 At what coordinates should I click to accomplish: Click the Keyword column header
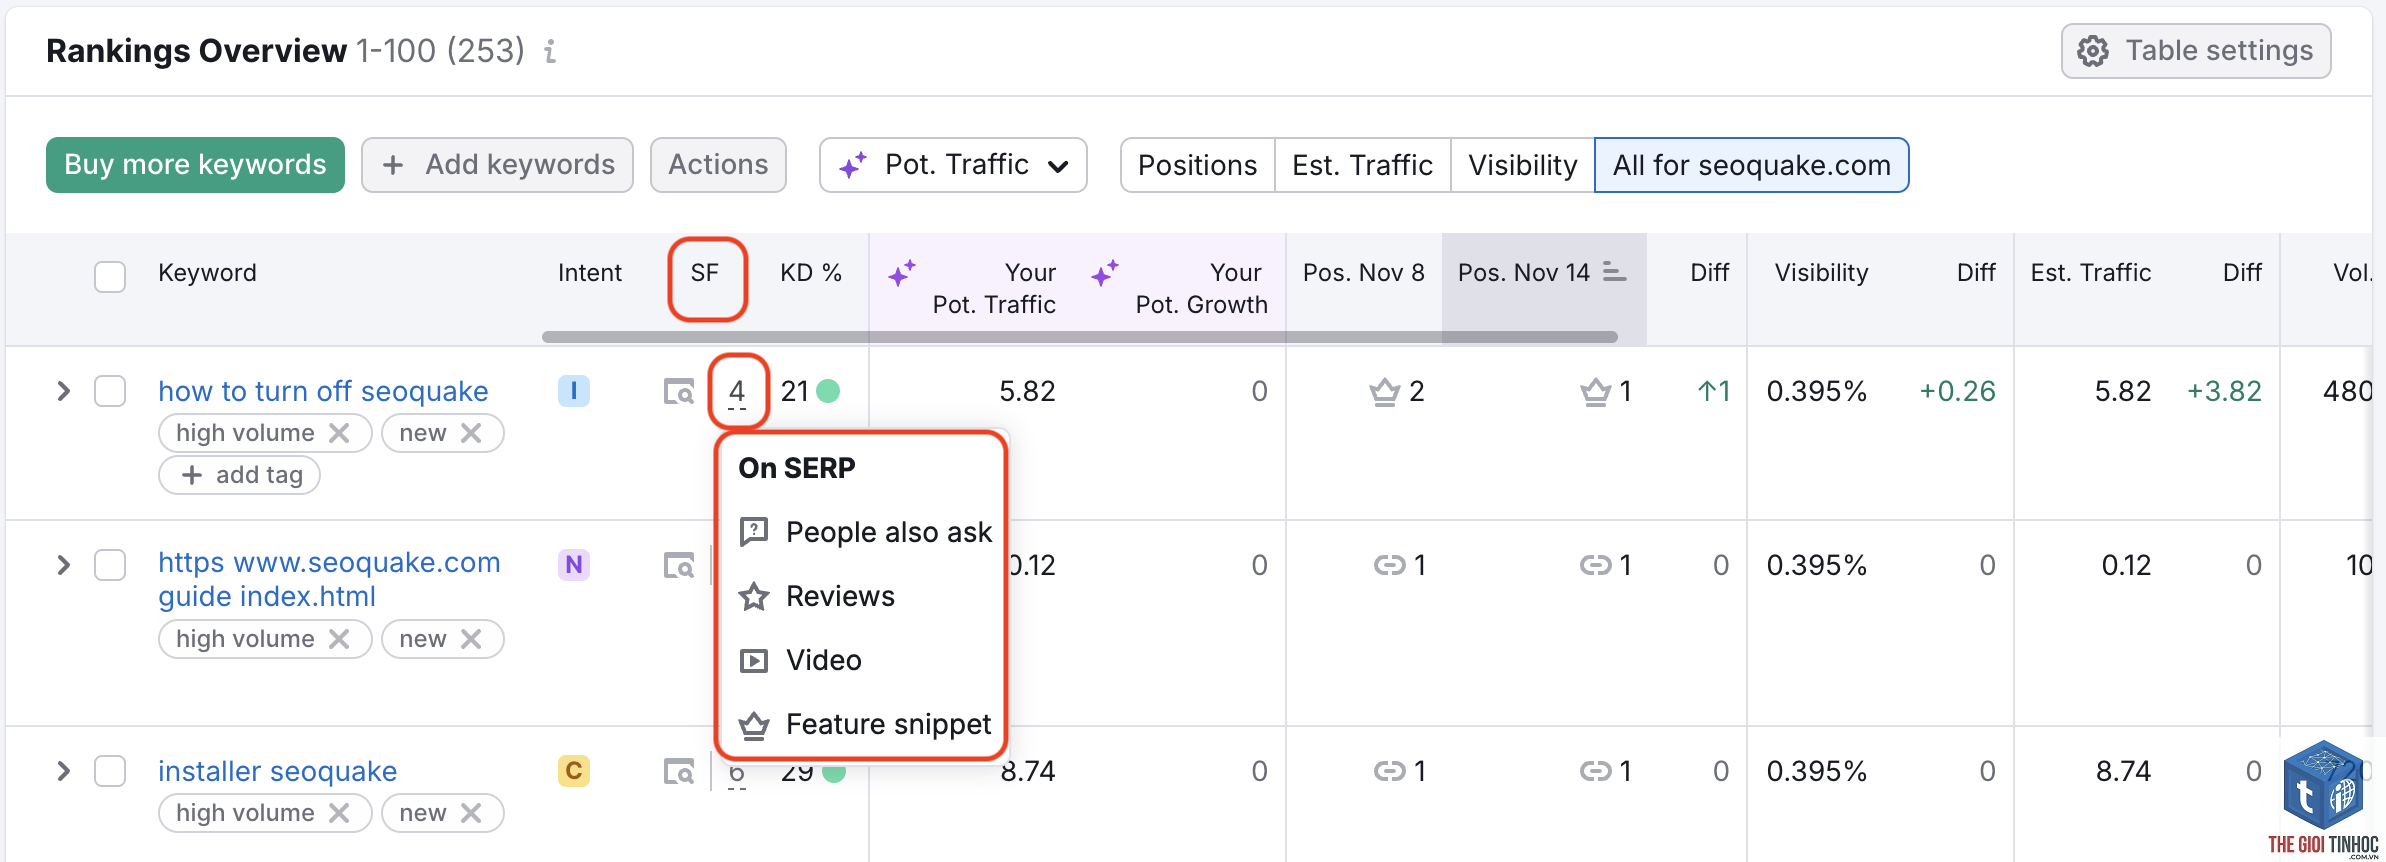[207, 273]
